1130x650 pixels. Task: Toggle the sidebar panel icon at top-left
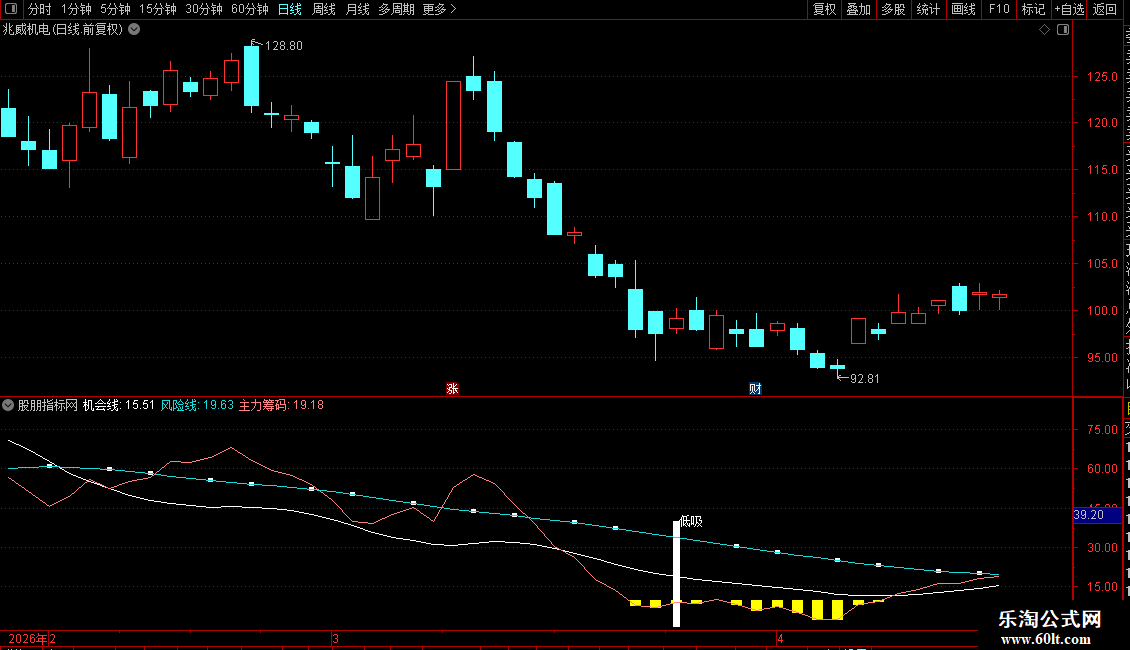coord(11,9)
